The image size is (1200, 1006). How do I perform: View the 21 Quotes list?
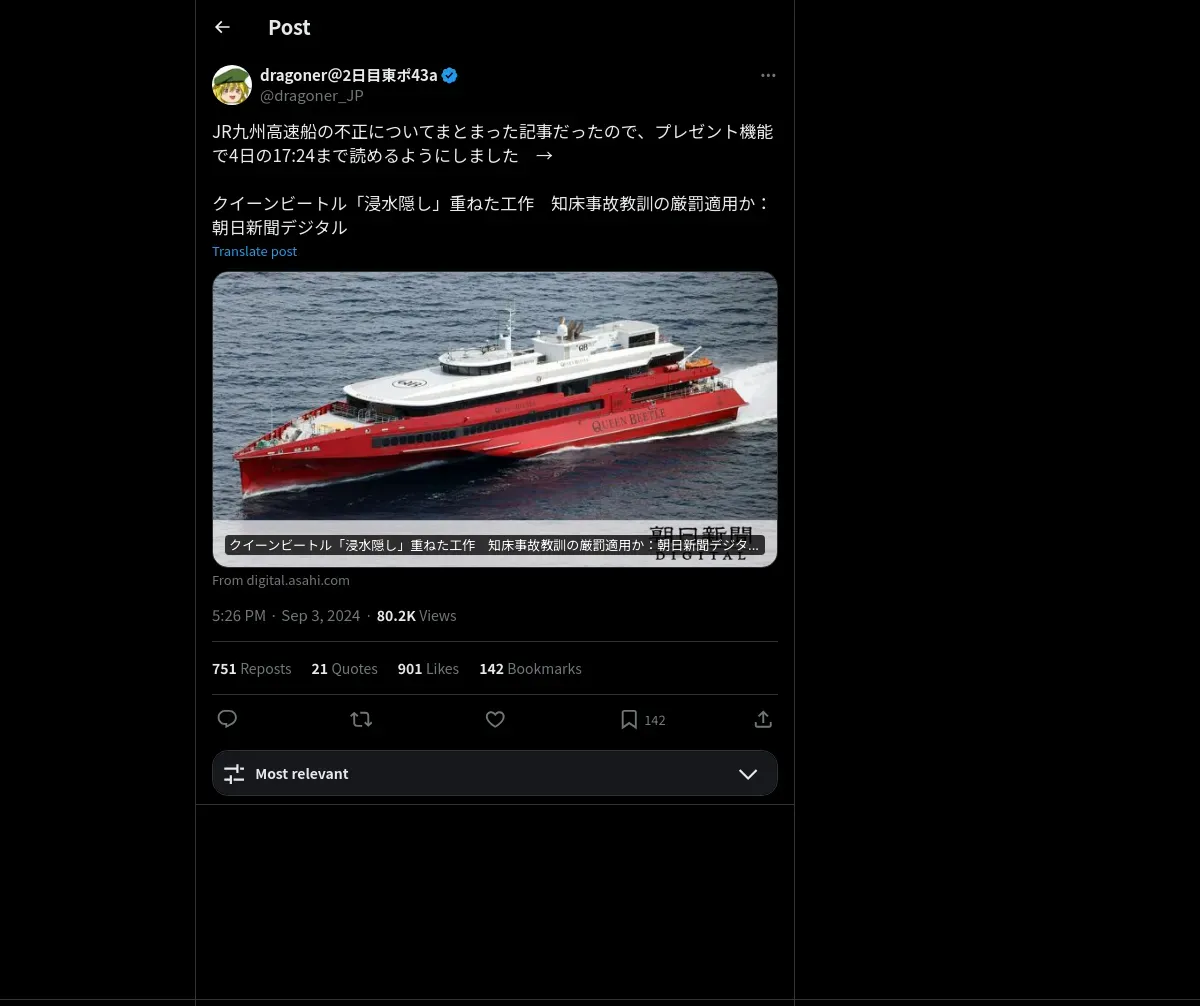coord(345,668)
